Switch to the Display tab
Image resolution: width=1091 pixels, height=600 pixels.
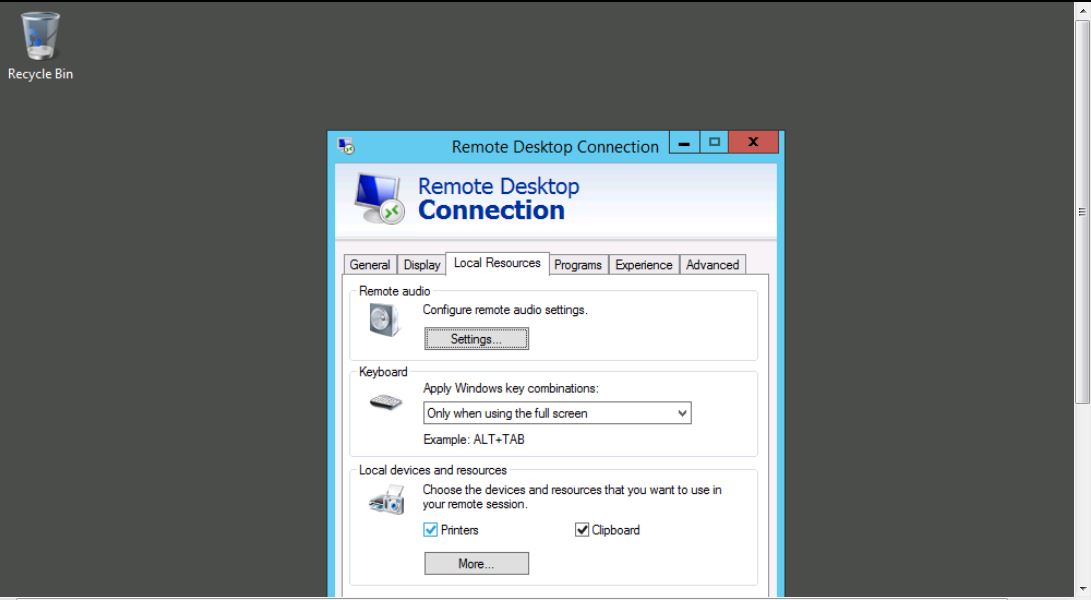click(x=422, y=265)
